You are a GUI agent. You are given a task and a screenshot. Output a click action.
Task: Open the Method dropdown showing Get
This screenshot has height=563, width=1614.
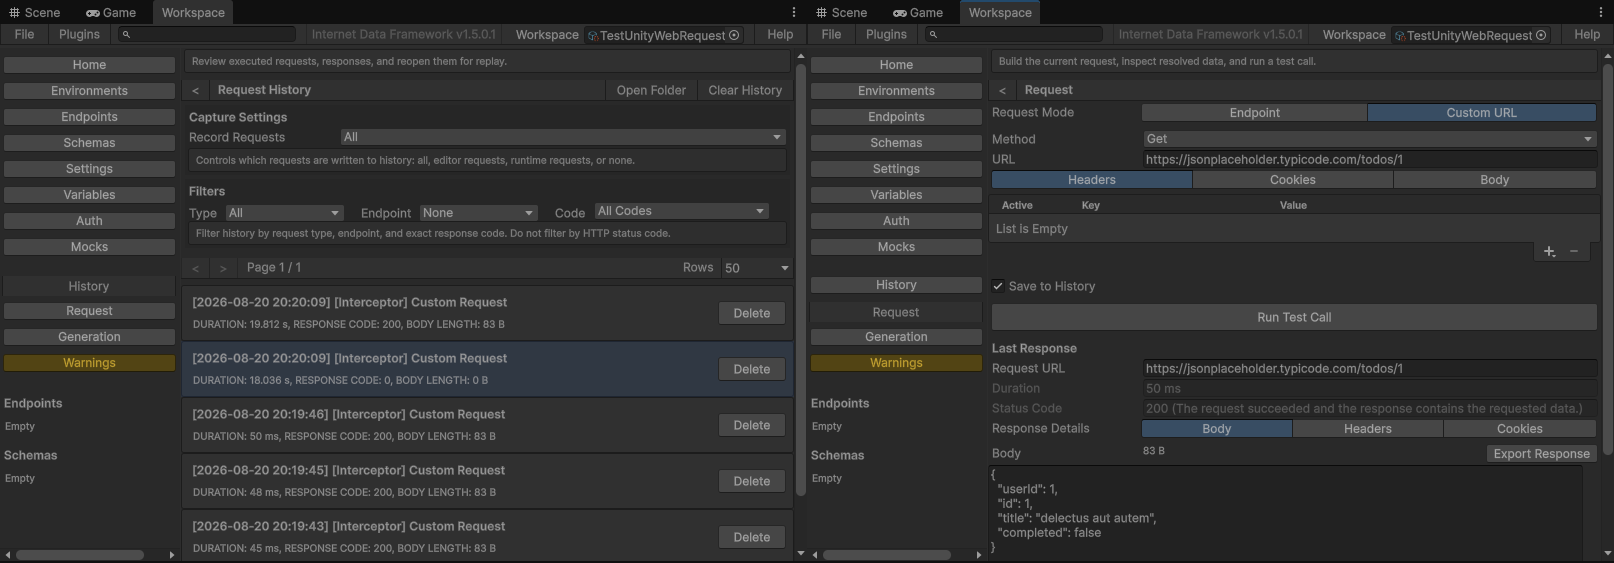[1369, 139]
